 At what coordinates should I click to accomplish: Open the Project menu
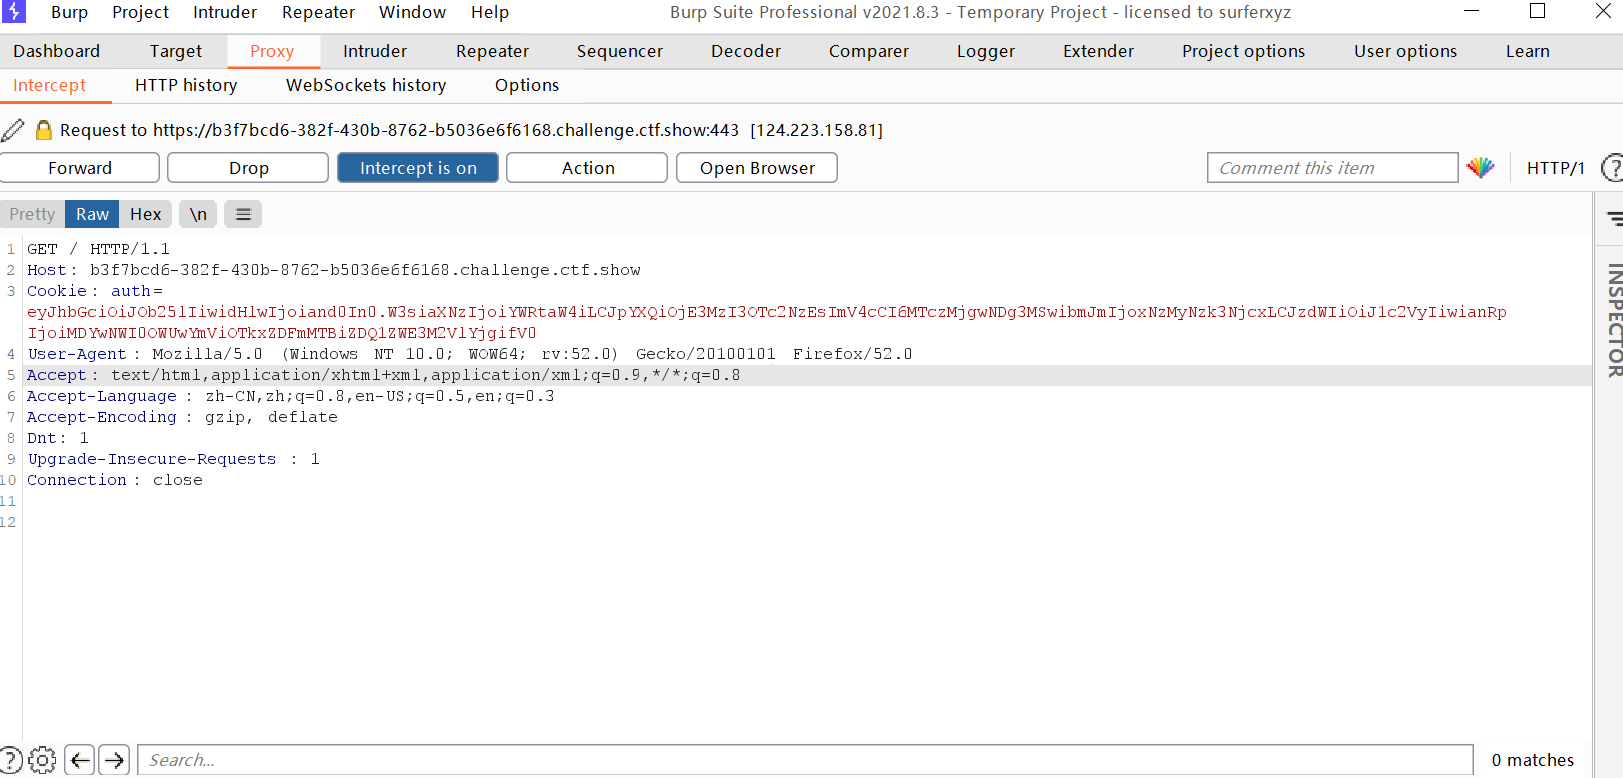click(140, 12)
